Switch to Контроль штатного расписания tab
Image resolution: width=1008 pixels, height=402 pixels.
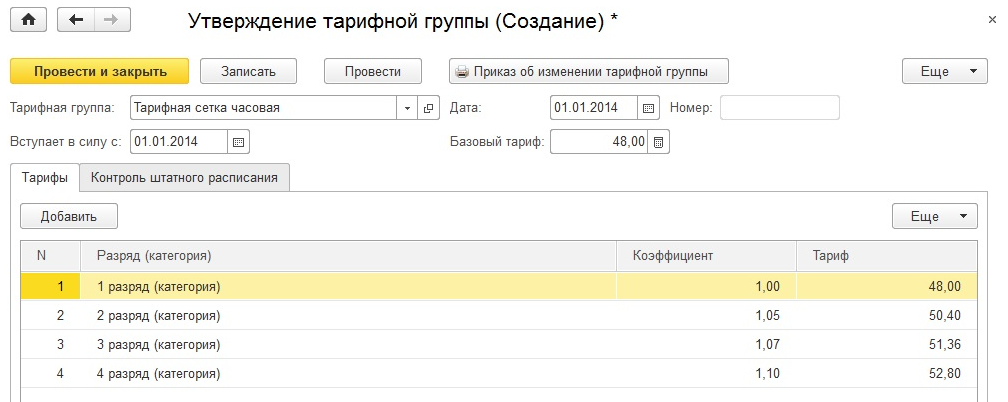[x=185, y=178]
